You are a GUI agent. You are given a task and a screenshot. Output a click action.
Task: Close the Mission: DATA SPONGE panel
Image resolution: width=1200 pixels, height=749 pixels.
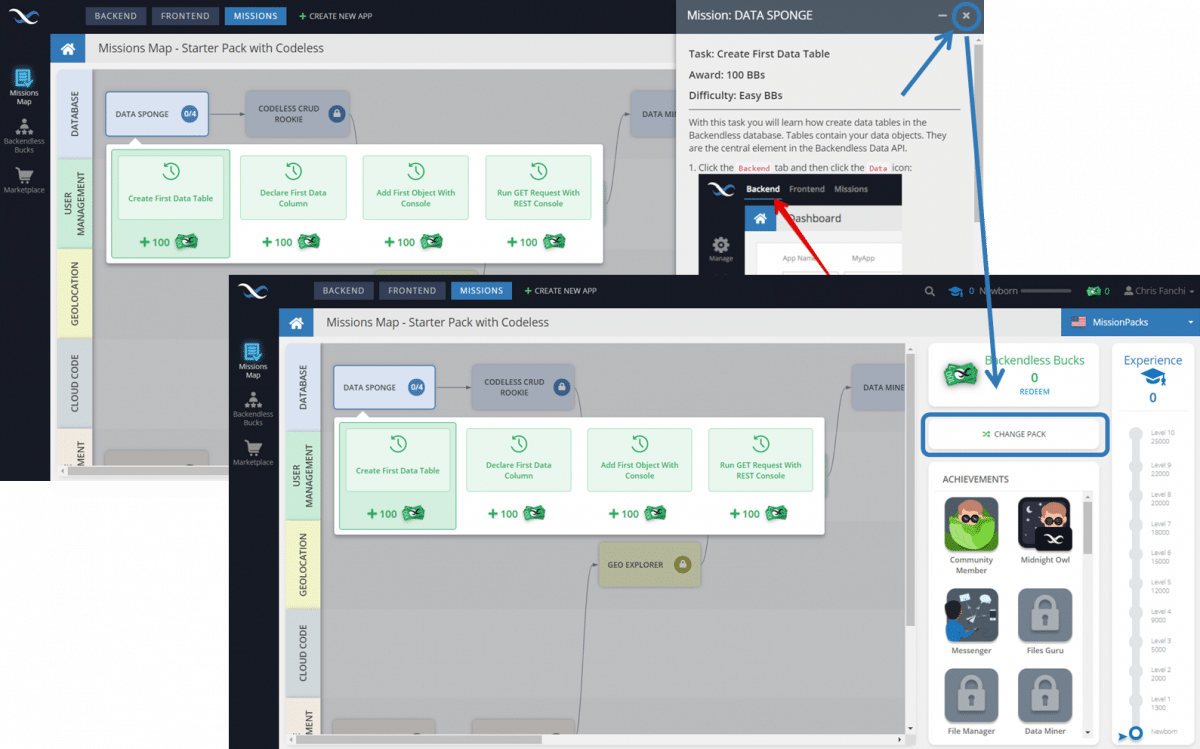click(x=966, y=16)
